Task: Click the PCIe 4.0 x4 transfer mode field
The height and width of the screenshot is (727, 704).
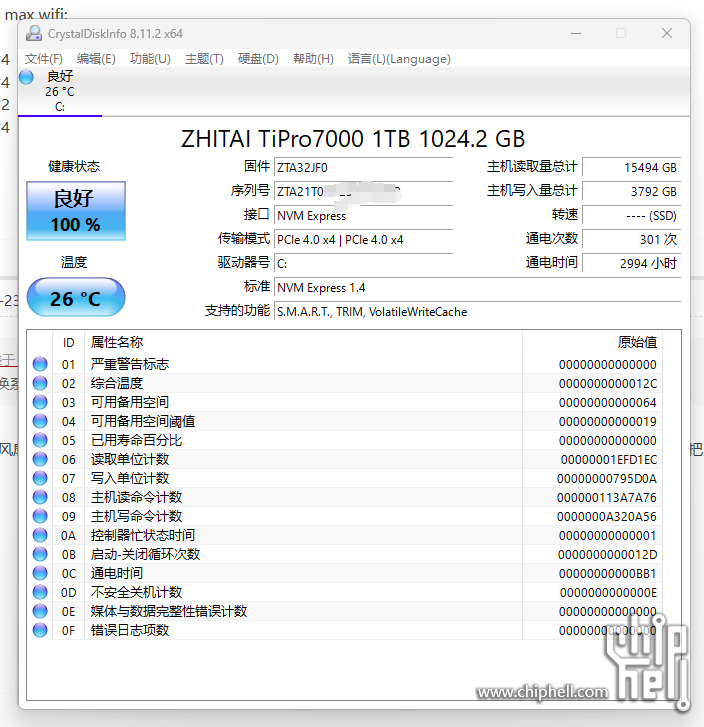Action: pos(363,240)
